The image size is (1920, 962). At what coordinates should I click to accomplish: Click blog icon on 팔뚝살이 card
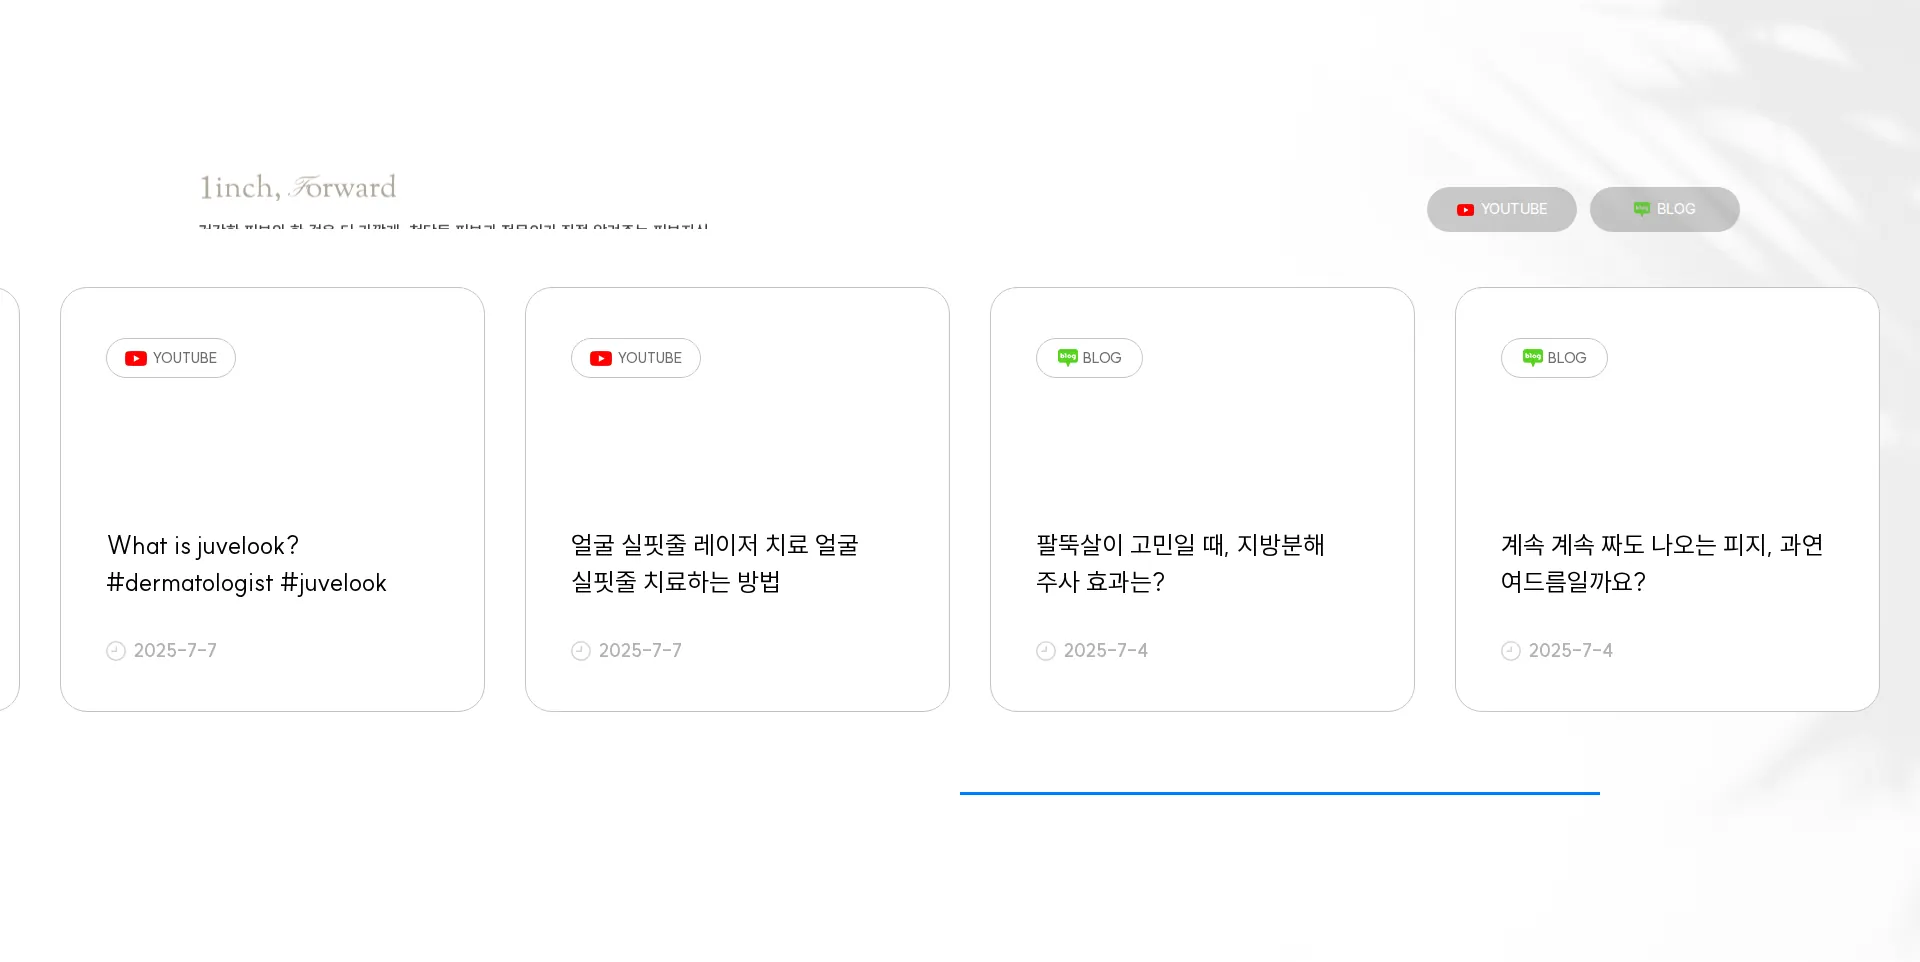pos(1067,357)
